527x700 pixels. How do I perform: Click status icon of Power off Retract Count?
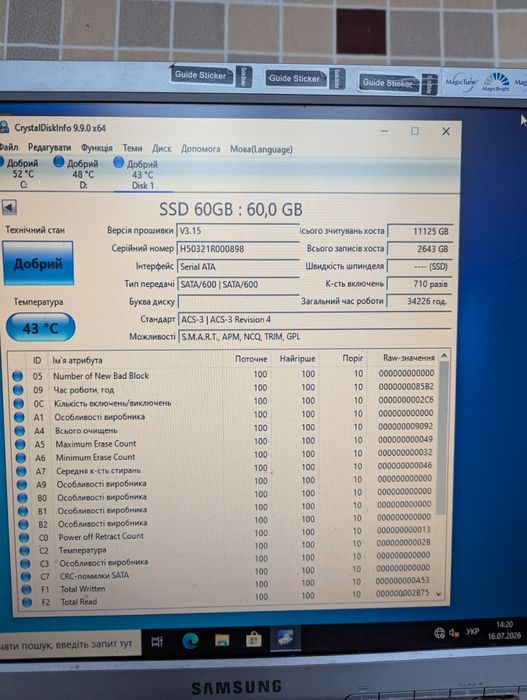24,538
